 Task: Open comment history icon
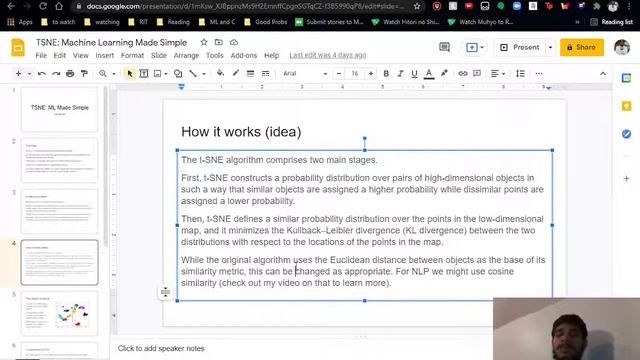[x=444, y=47]
